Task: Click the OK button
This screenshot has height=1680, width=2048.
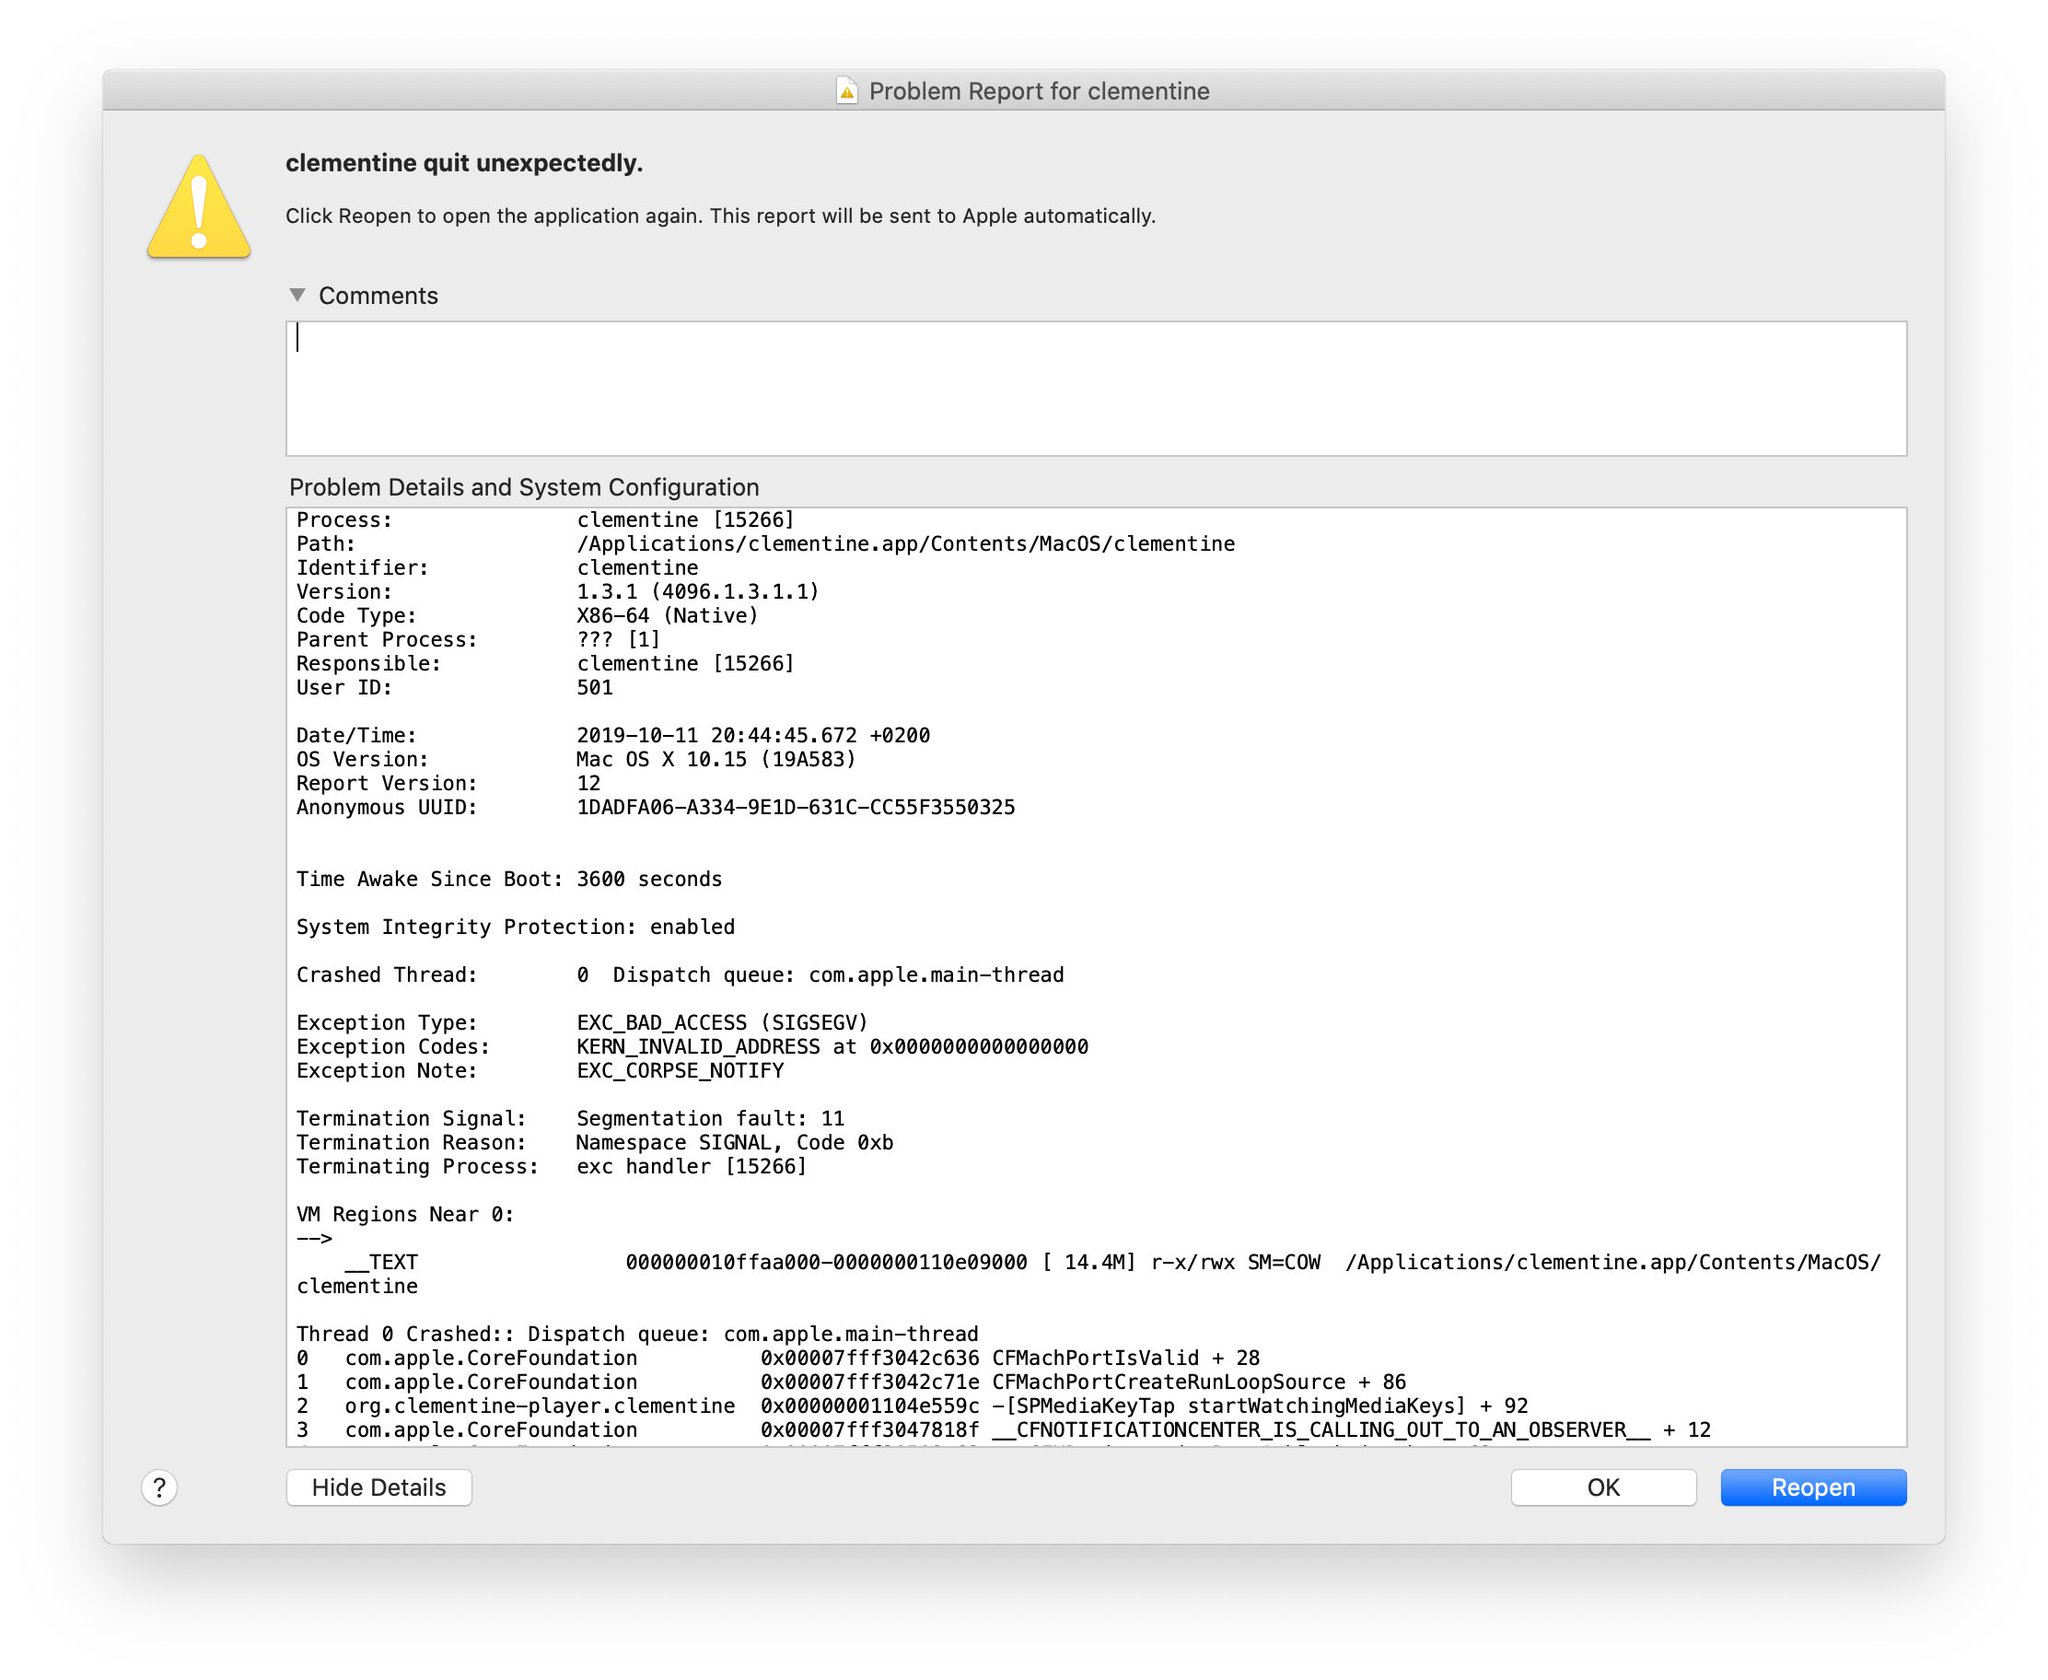Action: tap(1603, 1487)
